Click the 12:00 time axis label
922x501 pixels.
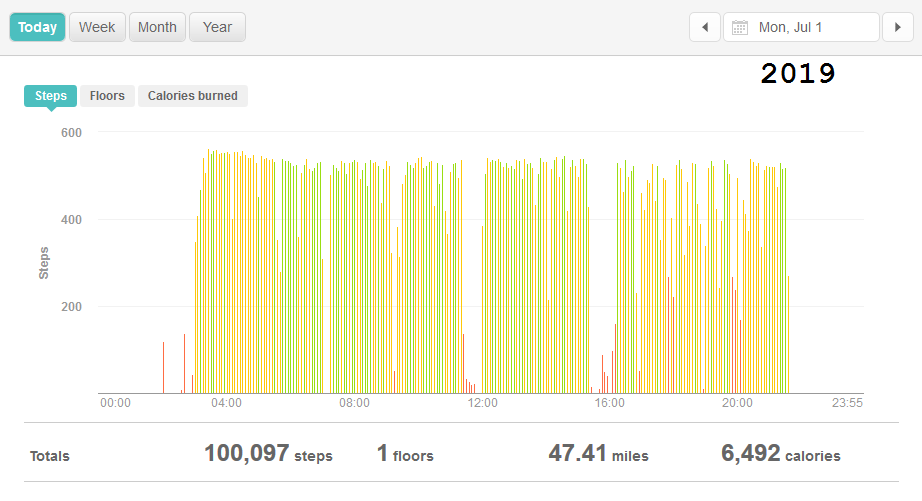coord(482,403)
